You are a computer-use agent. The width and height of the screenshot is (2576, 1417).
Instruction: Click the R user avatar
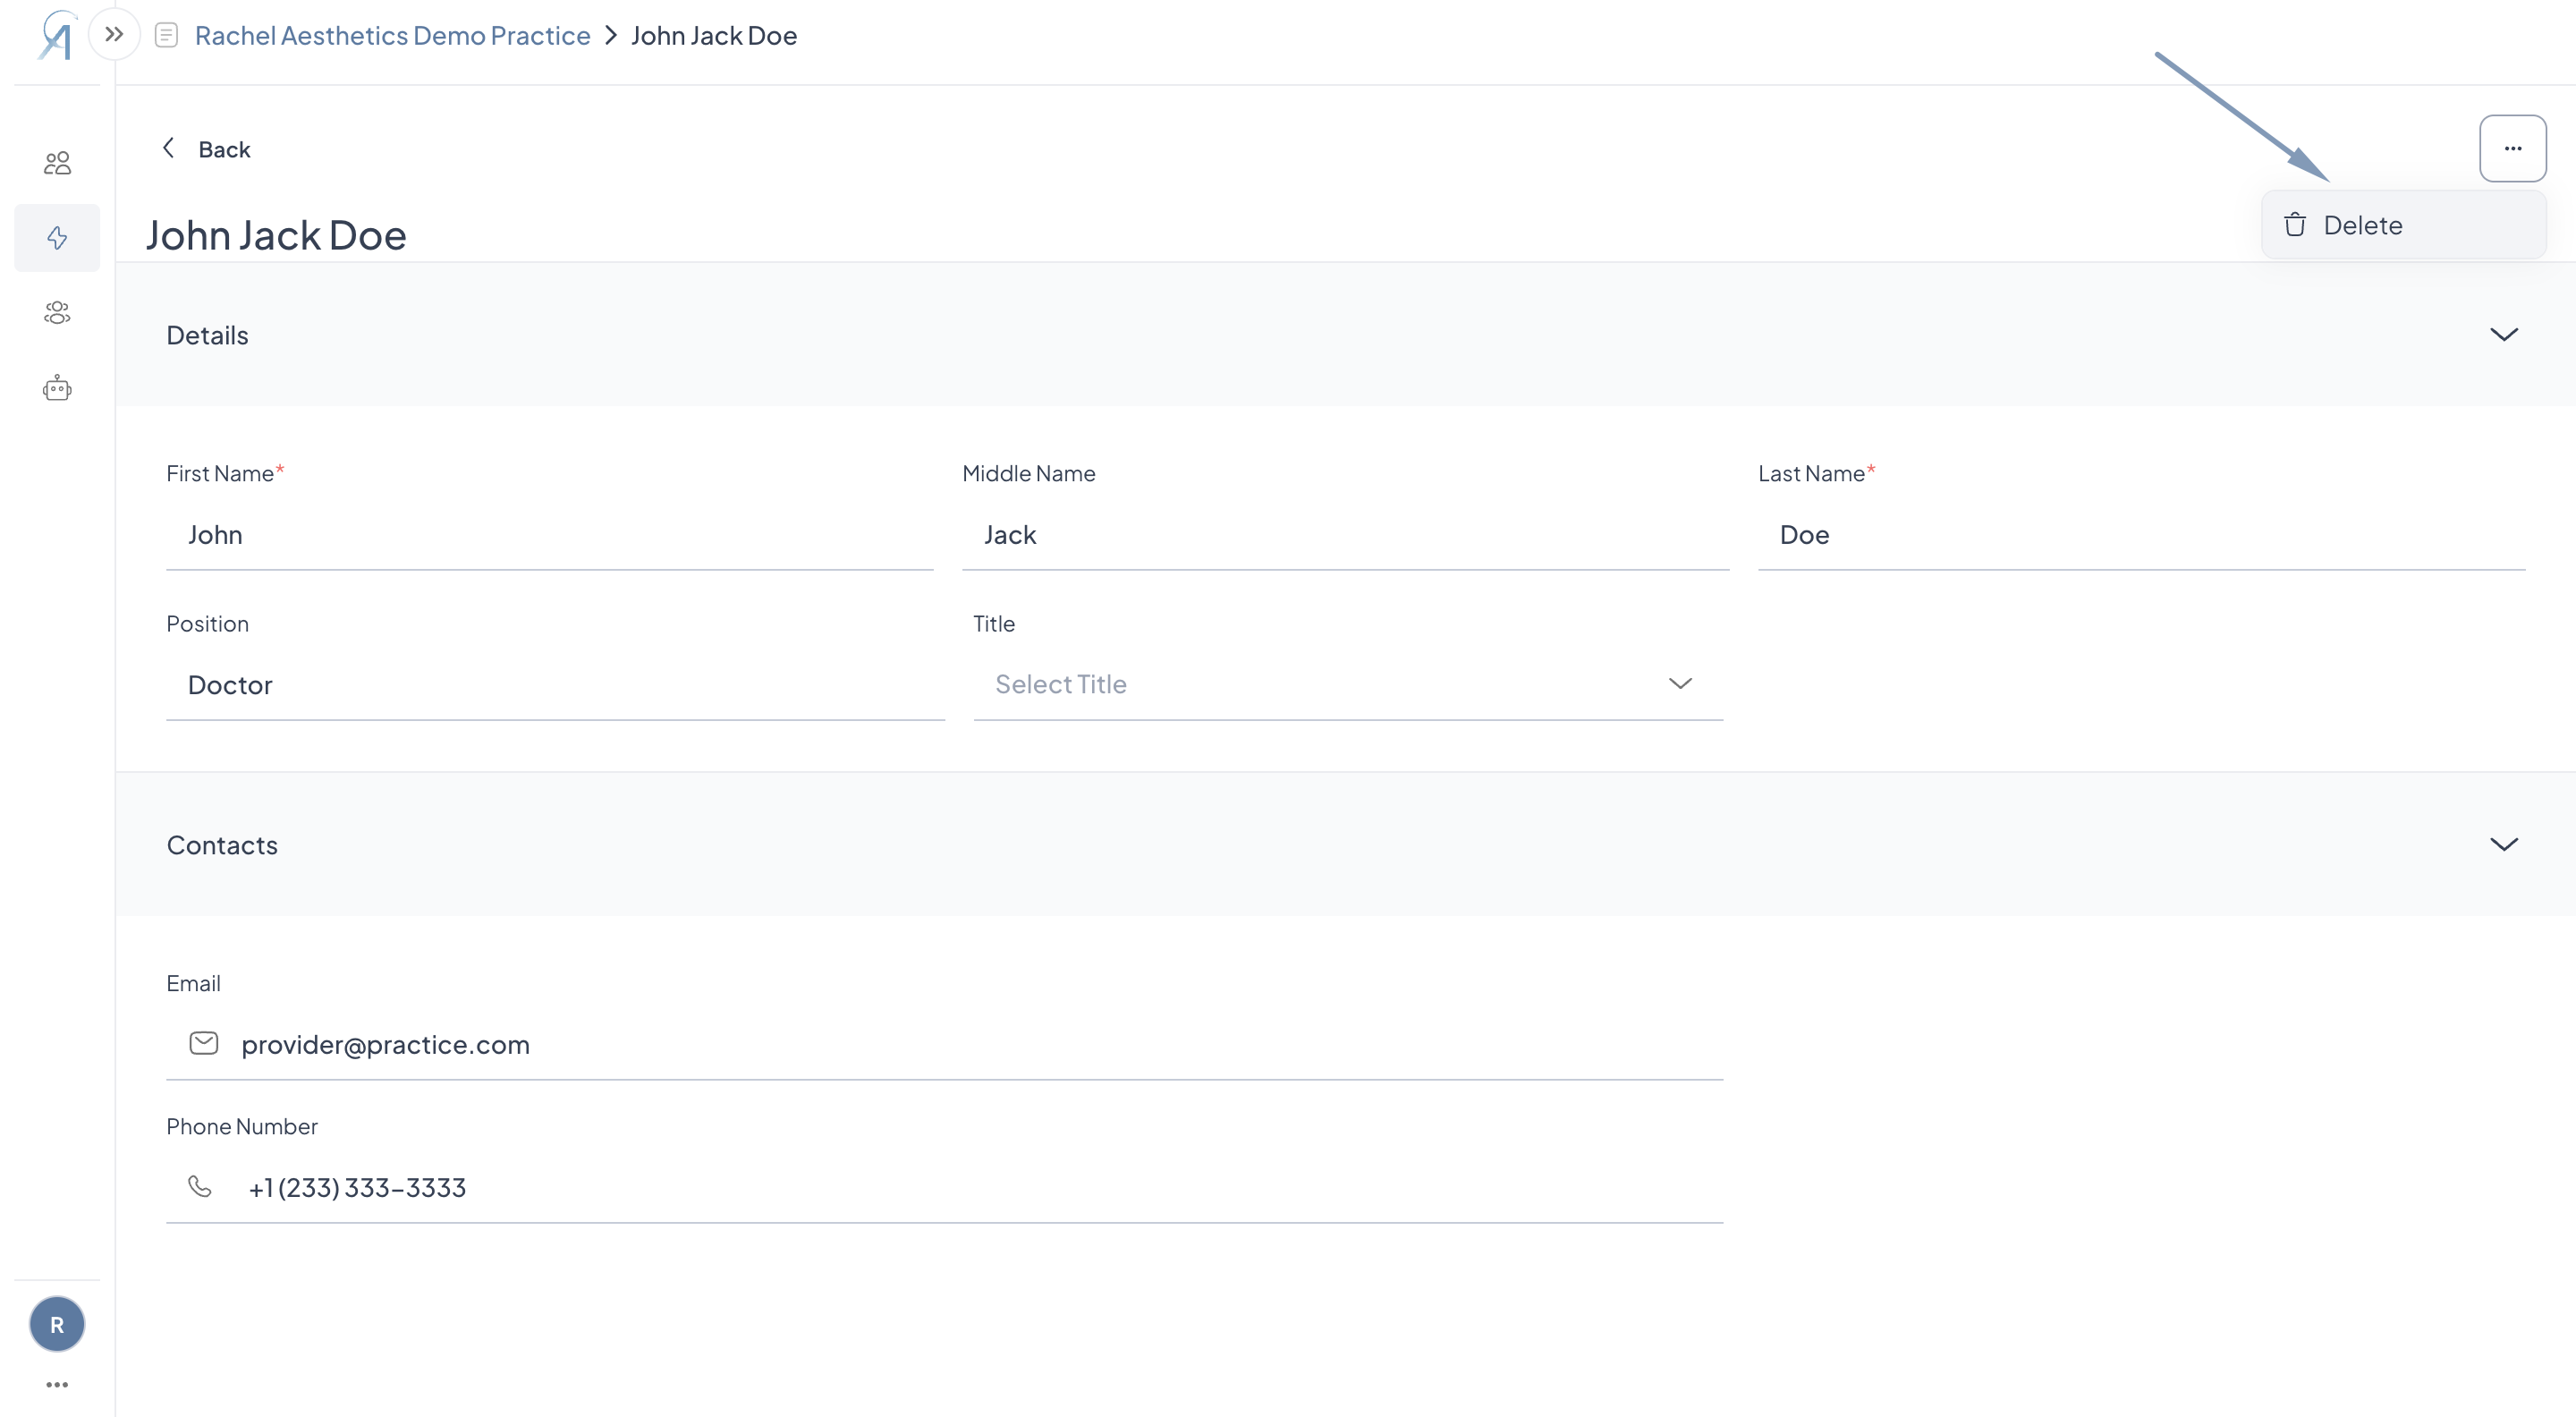(57, 1324)
